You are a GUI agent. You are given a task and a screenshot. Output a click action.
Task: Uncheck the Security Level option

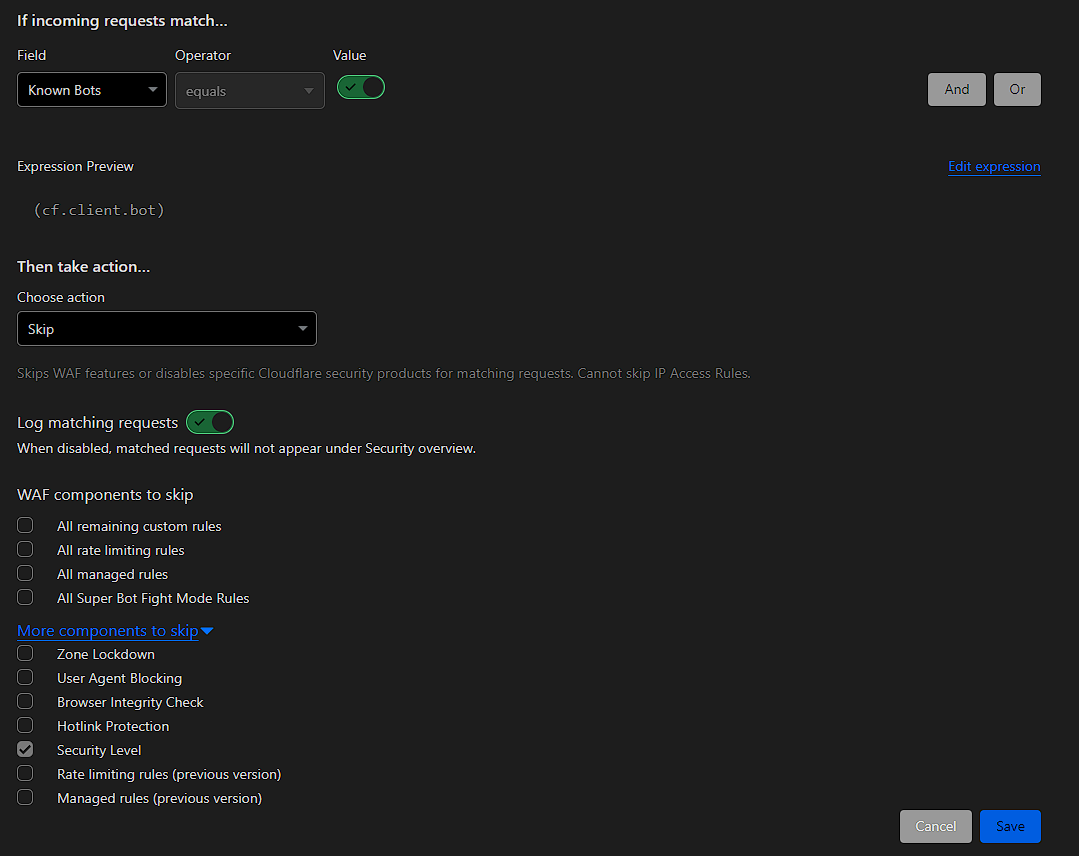[x=24, y=748]
